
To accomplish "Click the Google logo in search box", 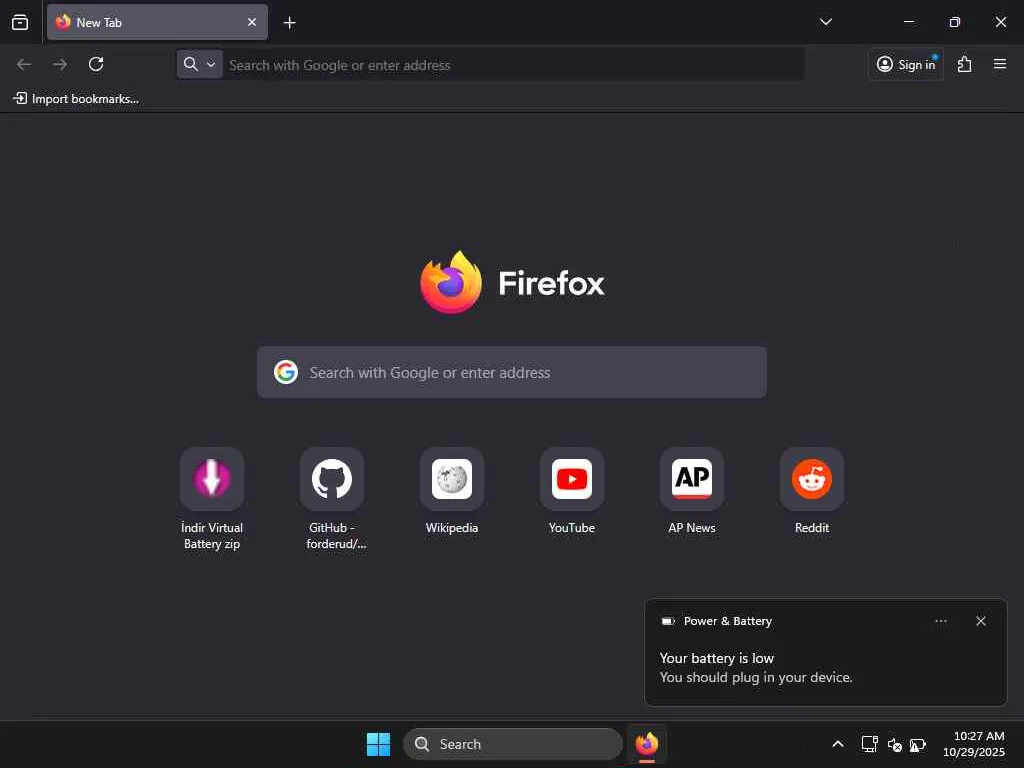I will [286, 372].
